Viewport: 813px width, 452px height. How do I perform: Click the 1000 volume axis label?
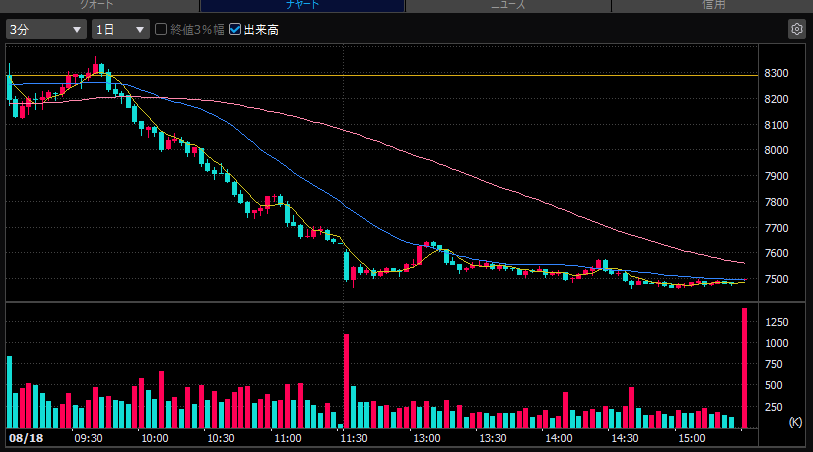tap(777, 343)
